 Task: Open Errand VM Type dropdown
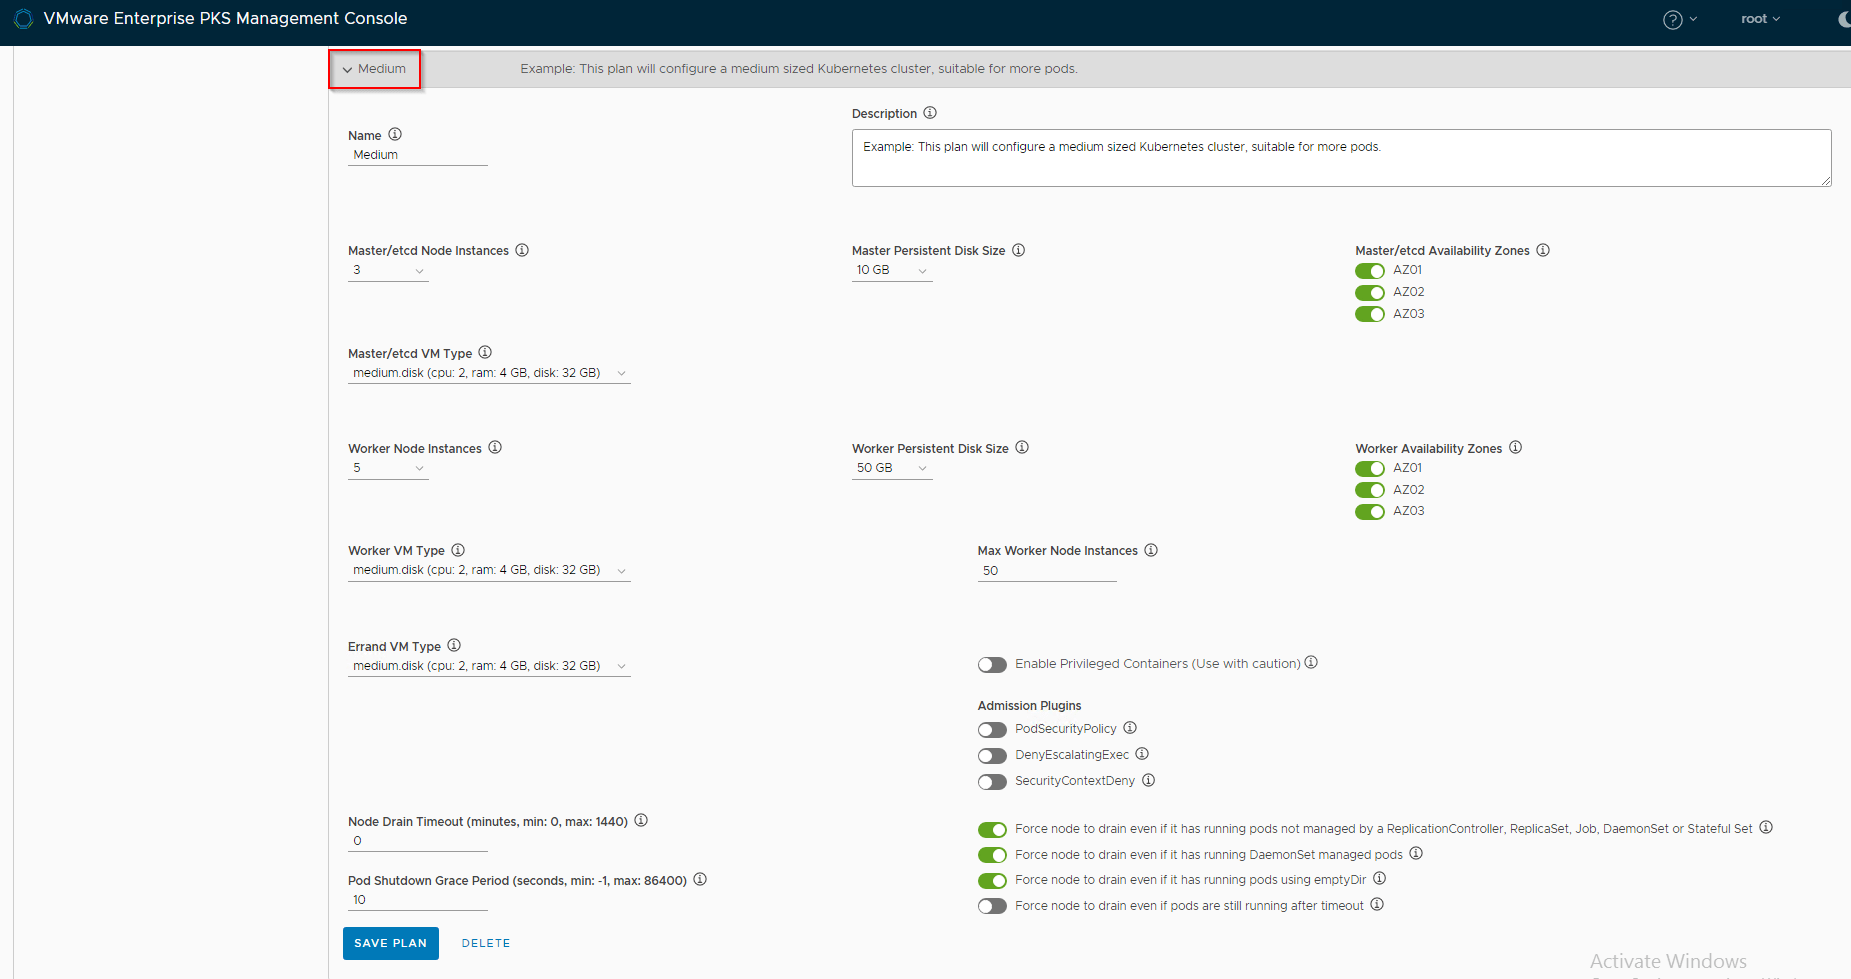(x=489, y=666)
